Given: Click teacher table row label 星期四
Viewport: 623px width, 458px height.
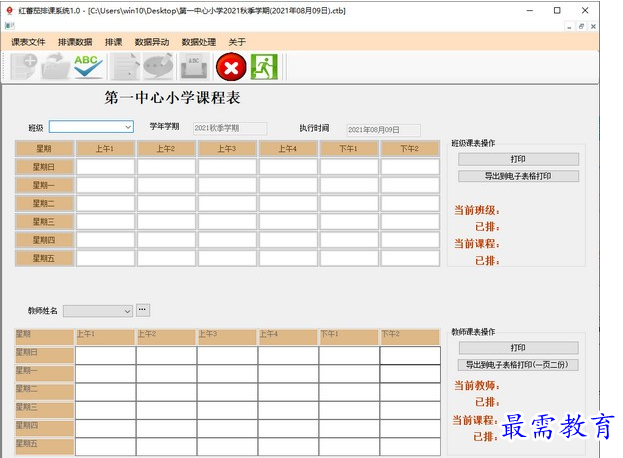Looking at the screenshot, I should [44, 429].
